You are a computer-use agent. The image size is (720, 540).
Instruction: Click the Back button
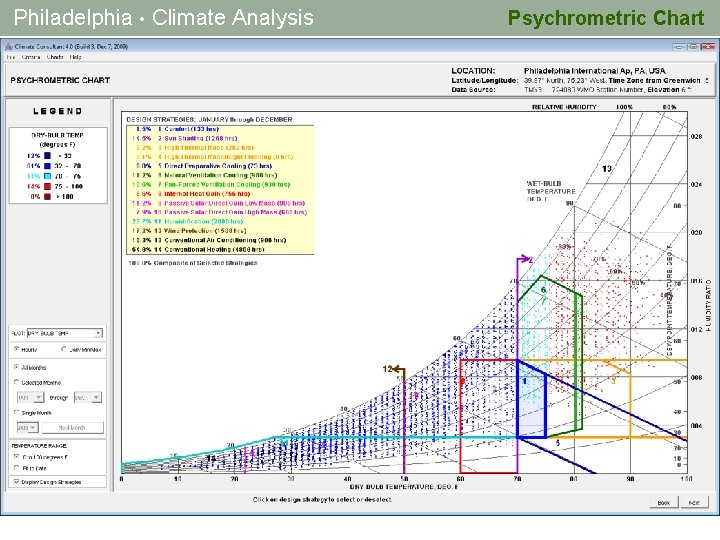664,503
